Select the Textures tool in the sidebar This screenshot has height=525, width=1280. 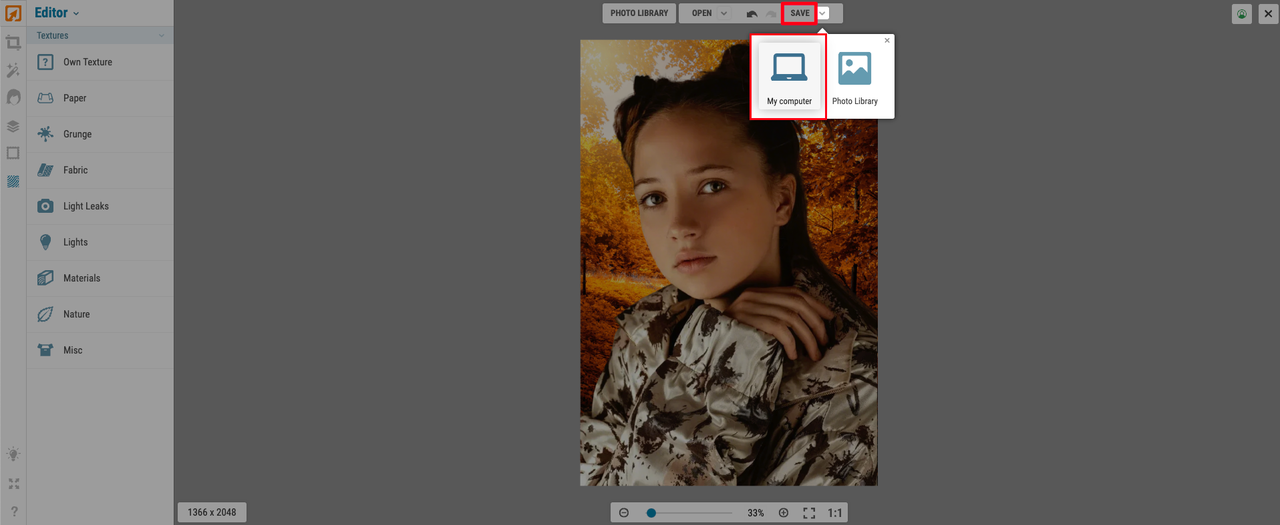click(x=13, y=181)
